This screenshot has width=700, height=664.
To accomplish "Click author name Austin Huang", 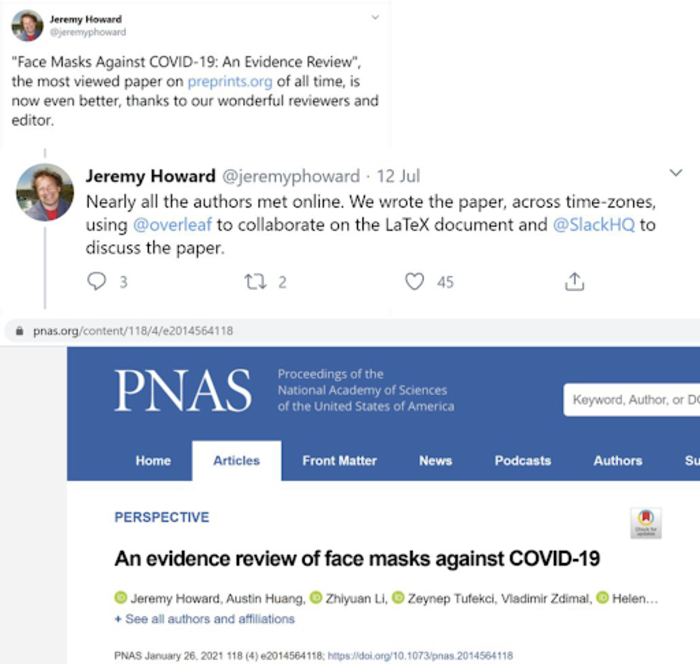I will click(265, 598).
